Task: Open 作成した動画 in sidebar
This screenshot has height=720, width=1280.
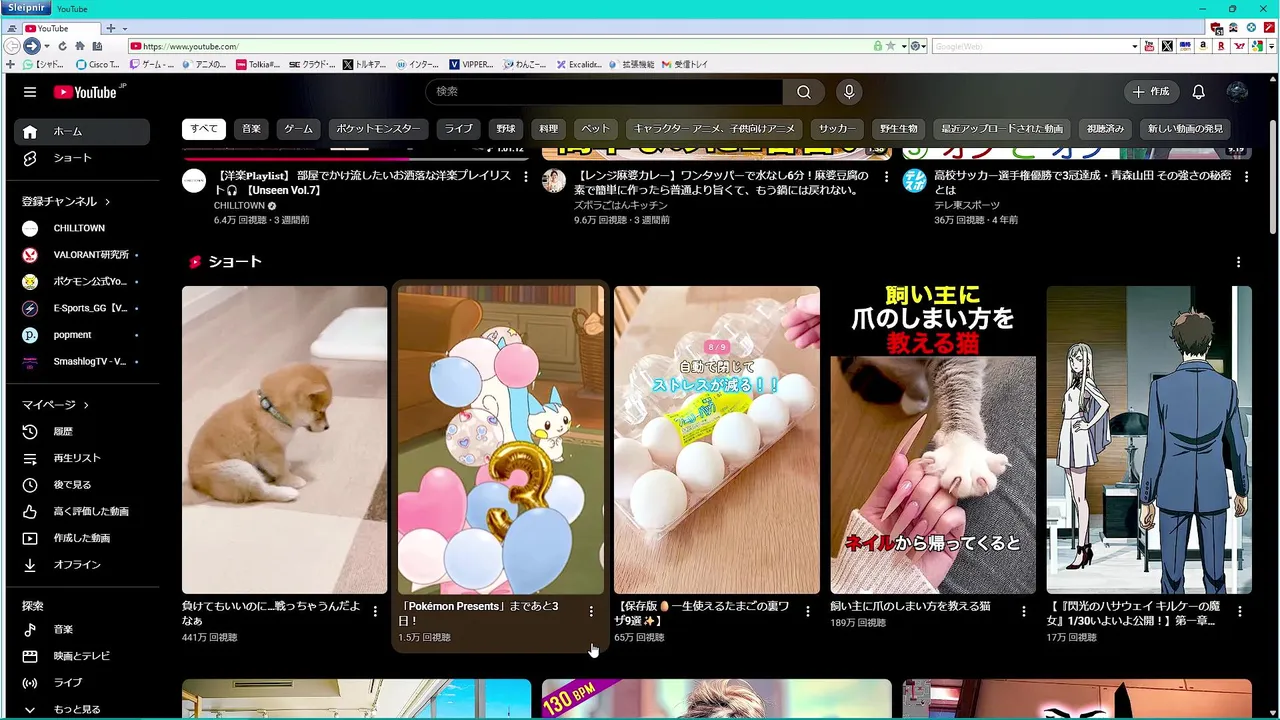Action: point(82,538)
